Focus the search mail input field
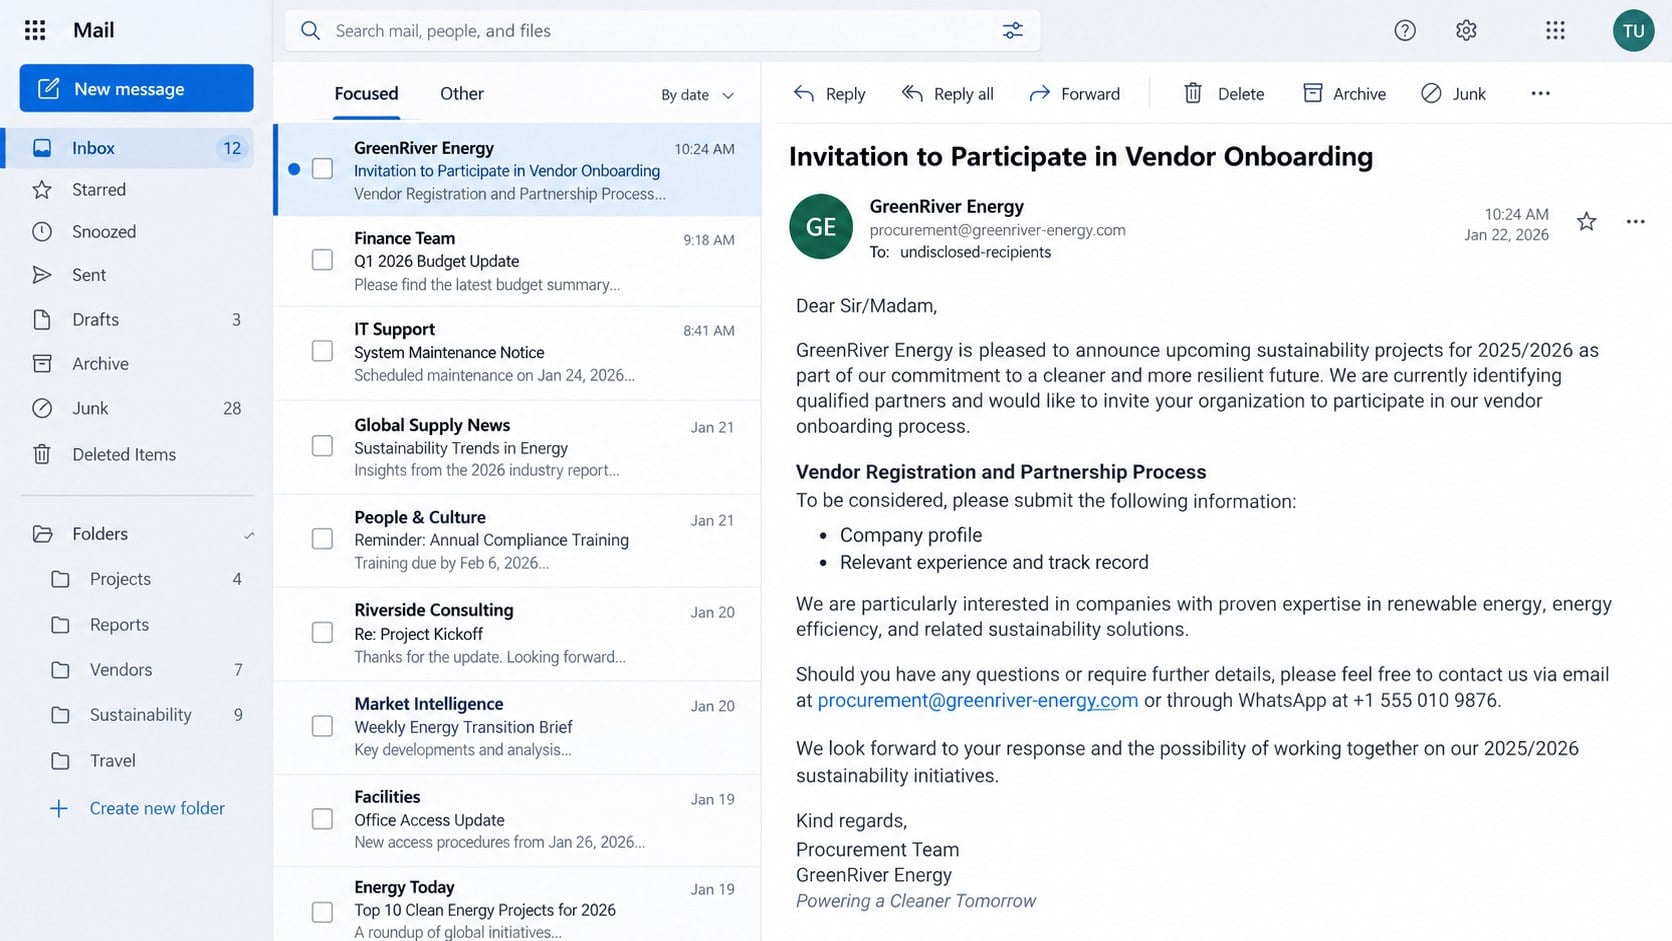Image resolution: width=1672 pixels, height=941 pixels. 662,31
